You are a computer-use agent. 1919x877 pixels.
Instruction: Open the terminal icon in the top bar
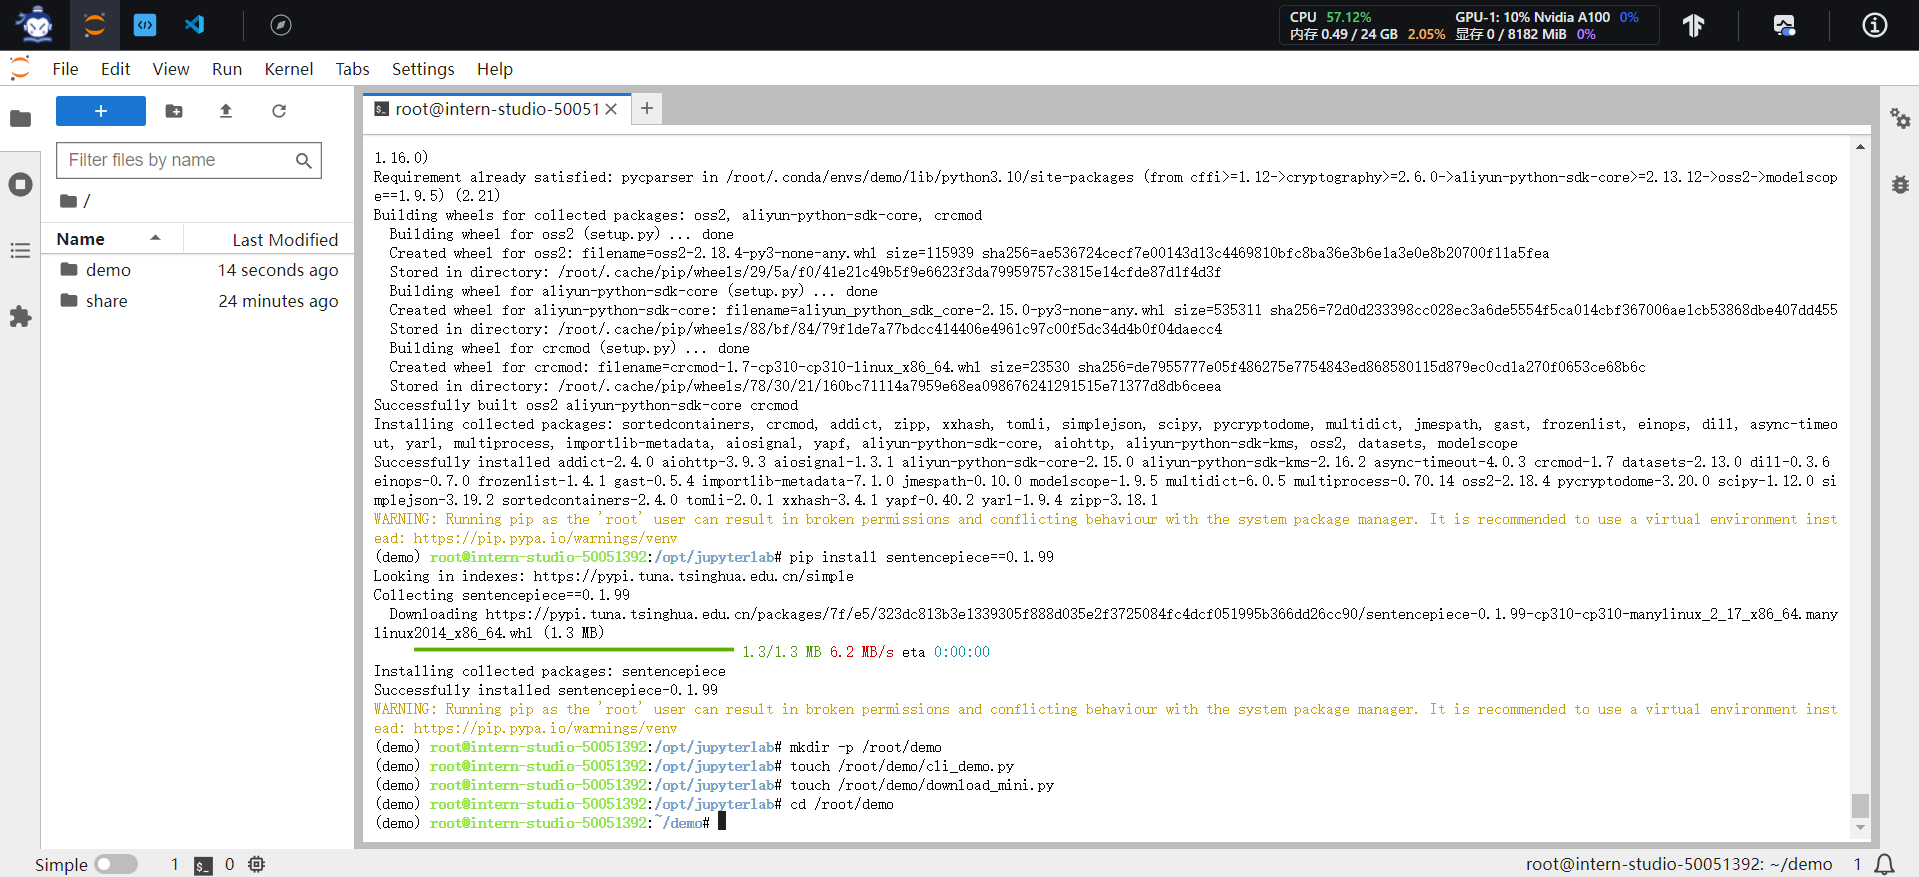point(145,25)
